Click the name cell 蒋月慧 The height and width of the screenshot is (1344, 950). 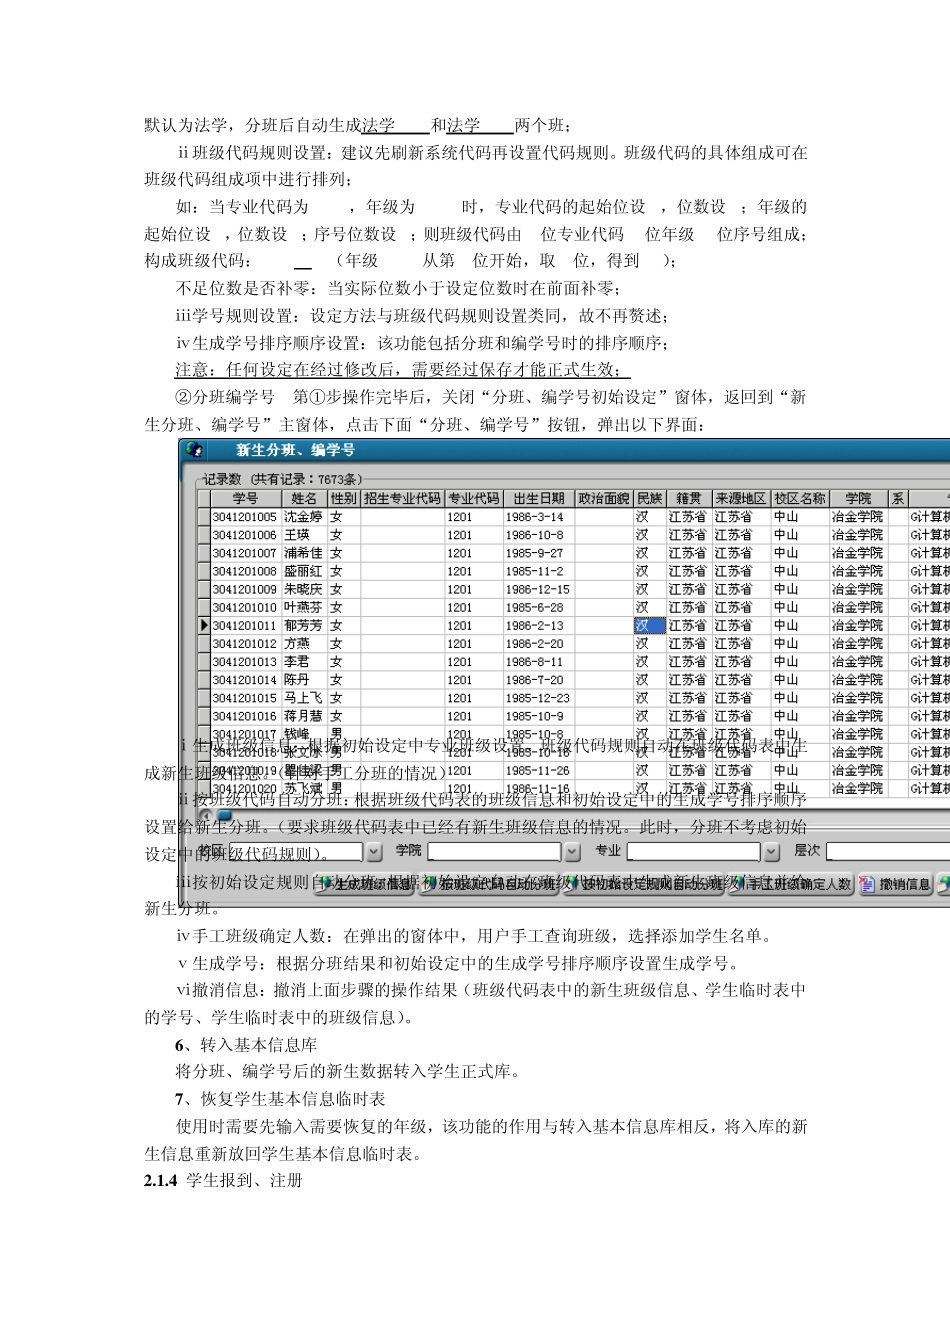pos(304,715)
